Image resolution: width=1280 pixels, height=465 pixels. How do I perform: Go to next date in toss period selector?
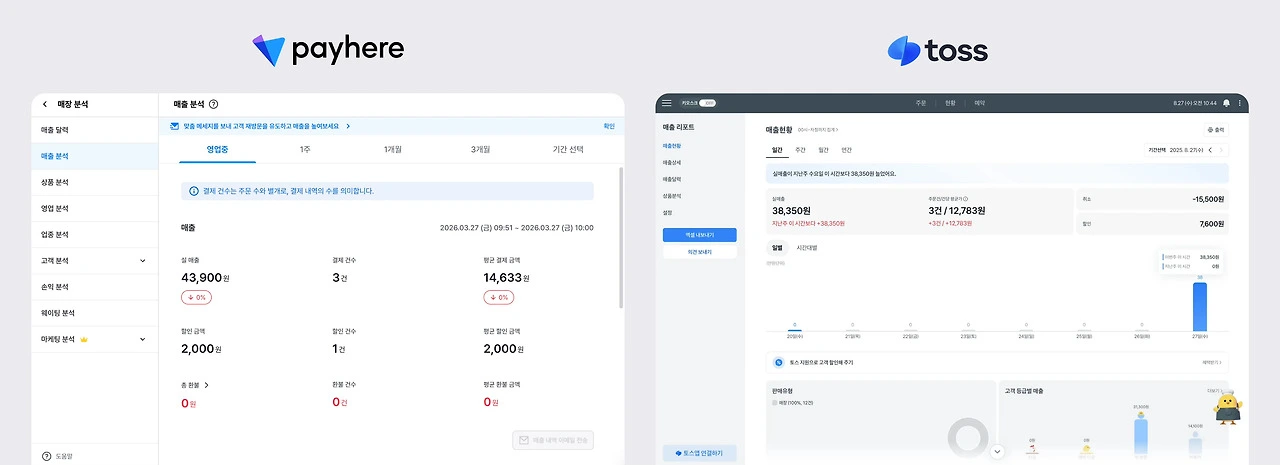pos(1221,150)
